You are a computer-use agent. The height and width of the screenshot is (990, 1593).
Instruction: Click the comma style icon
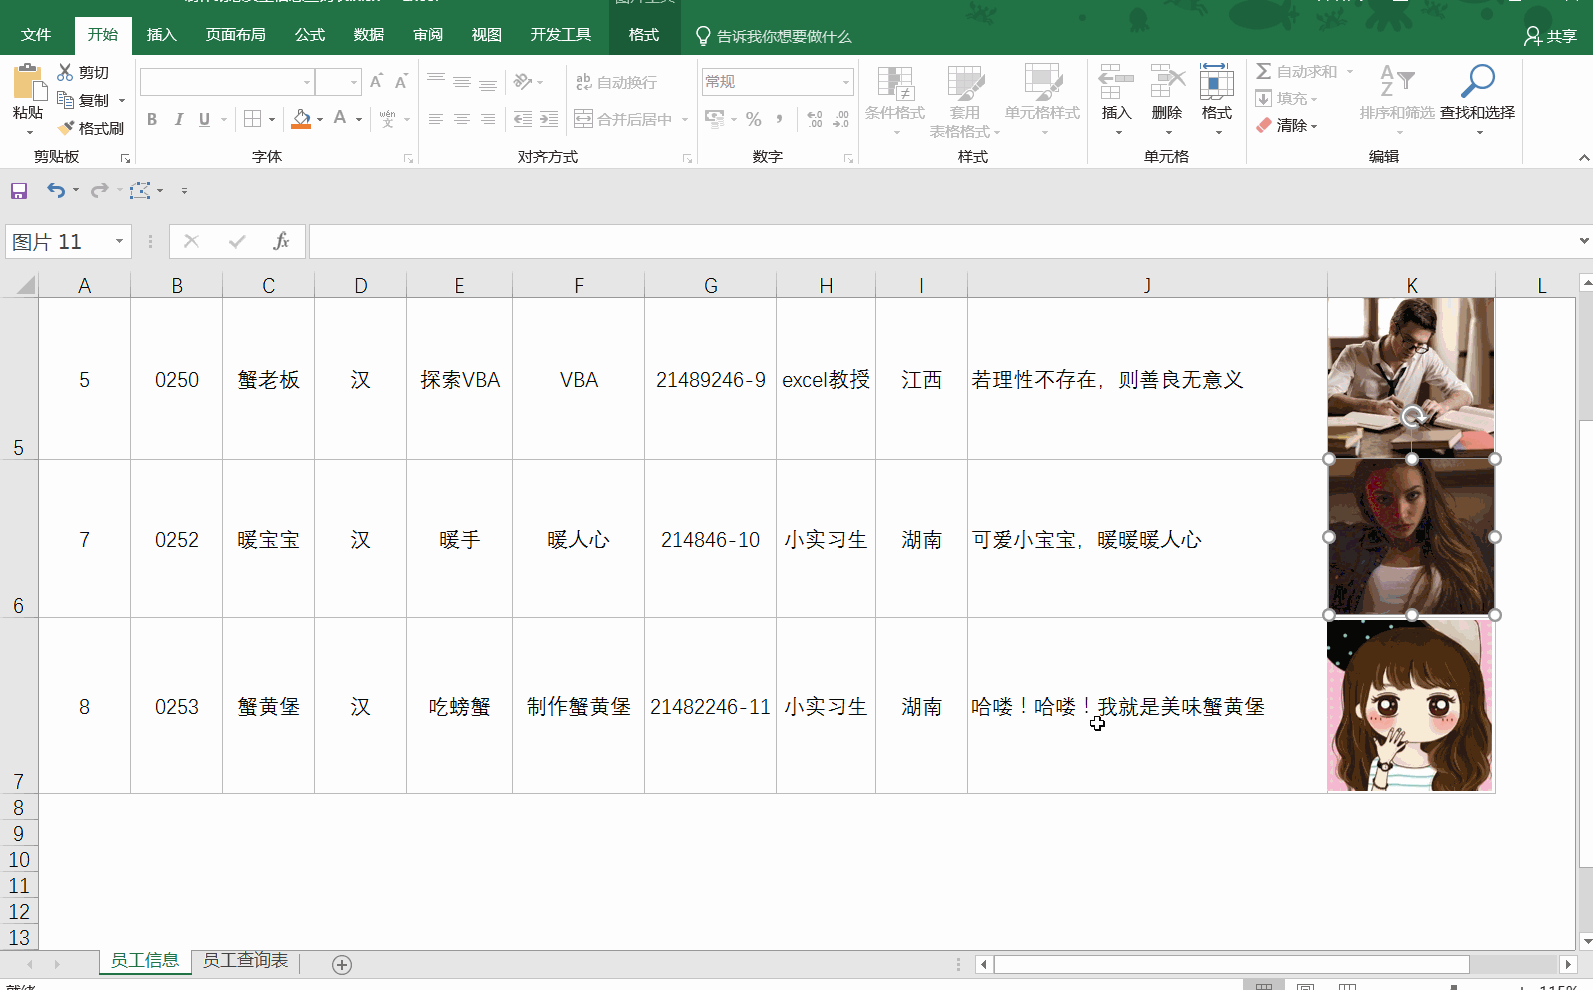779,119
